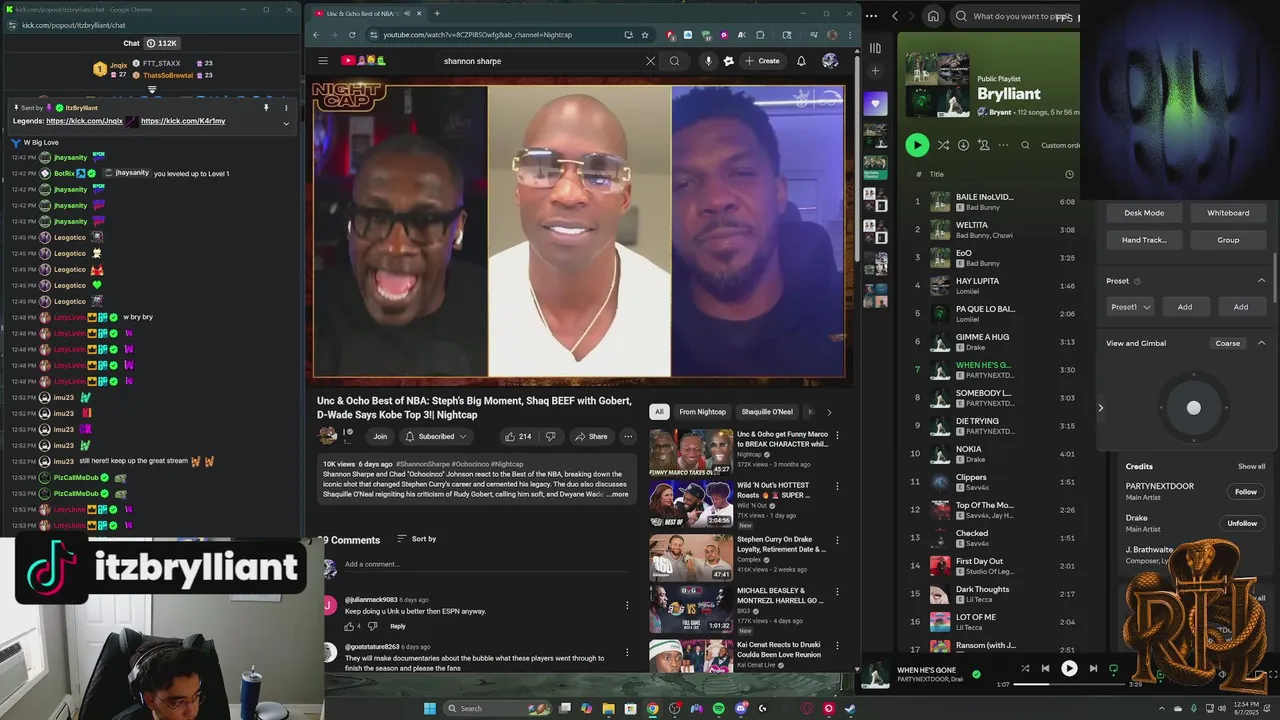Viewport: 1280px width, 720px height.
Task: Toggle shuffle on the Brylliant playlist header
Action: coord(943,145)
